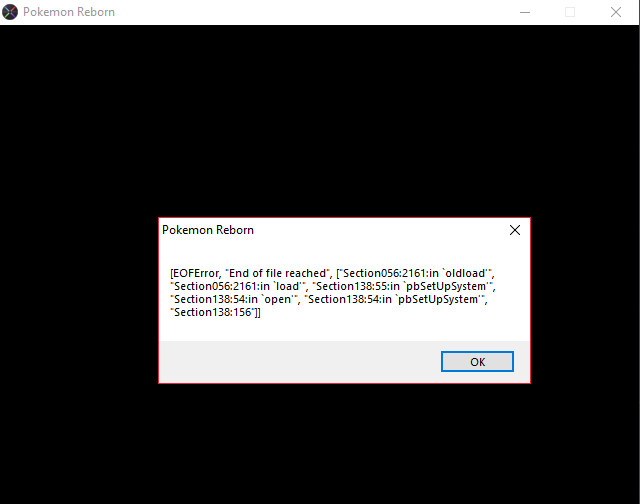Click black canvas left of error dialog
This screenshot has width=640, height=504.
[80, 300]
